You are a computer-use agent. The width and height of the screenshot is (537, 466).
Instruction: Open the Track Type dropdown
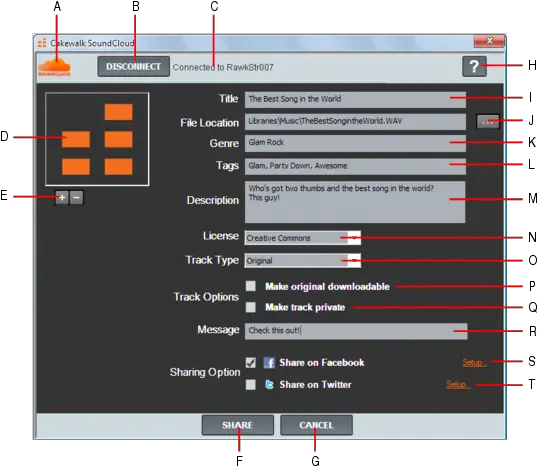pos(302,261)
